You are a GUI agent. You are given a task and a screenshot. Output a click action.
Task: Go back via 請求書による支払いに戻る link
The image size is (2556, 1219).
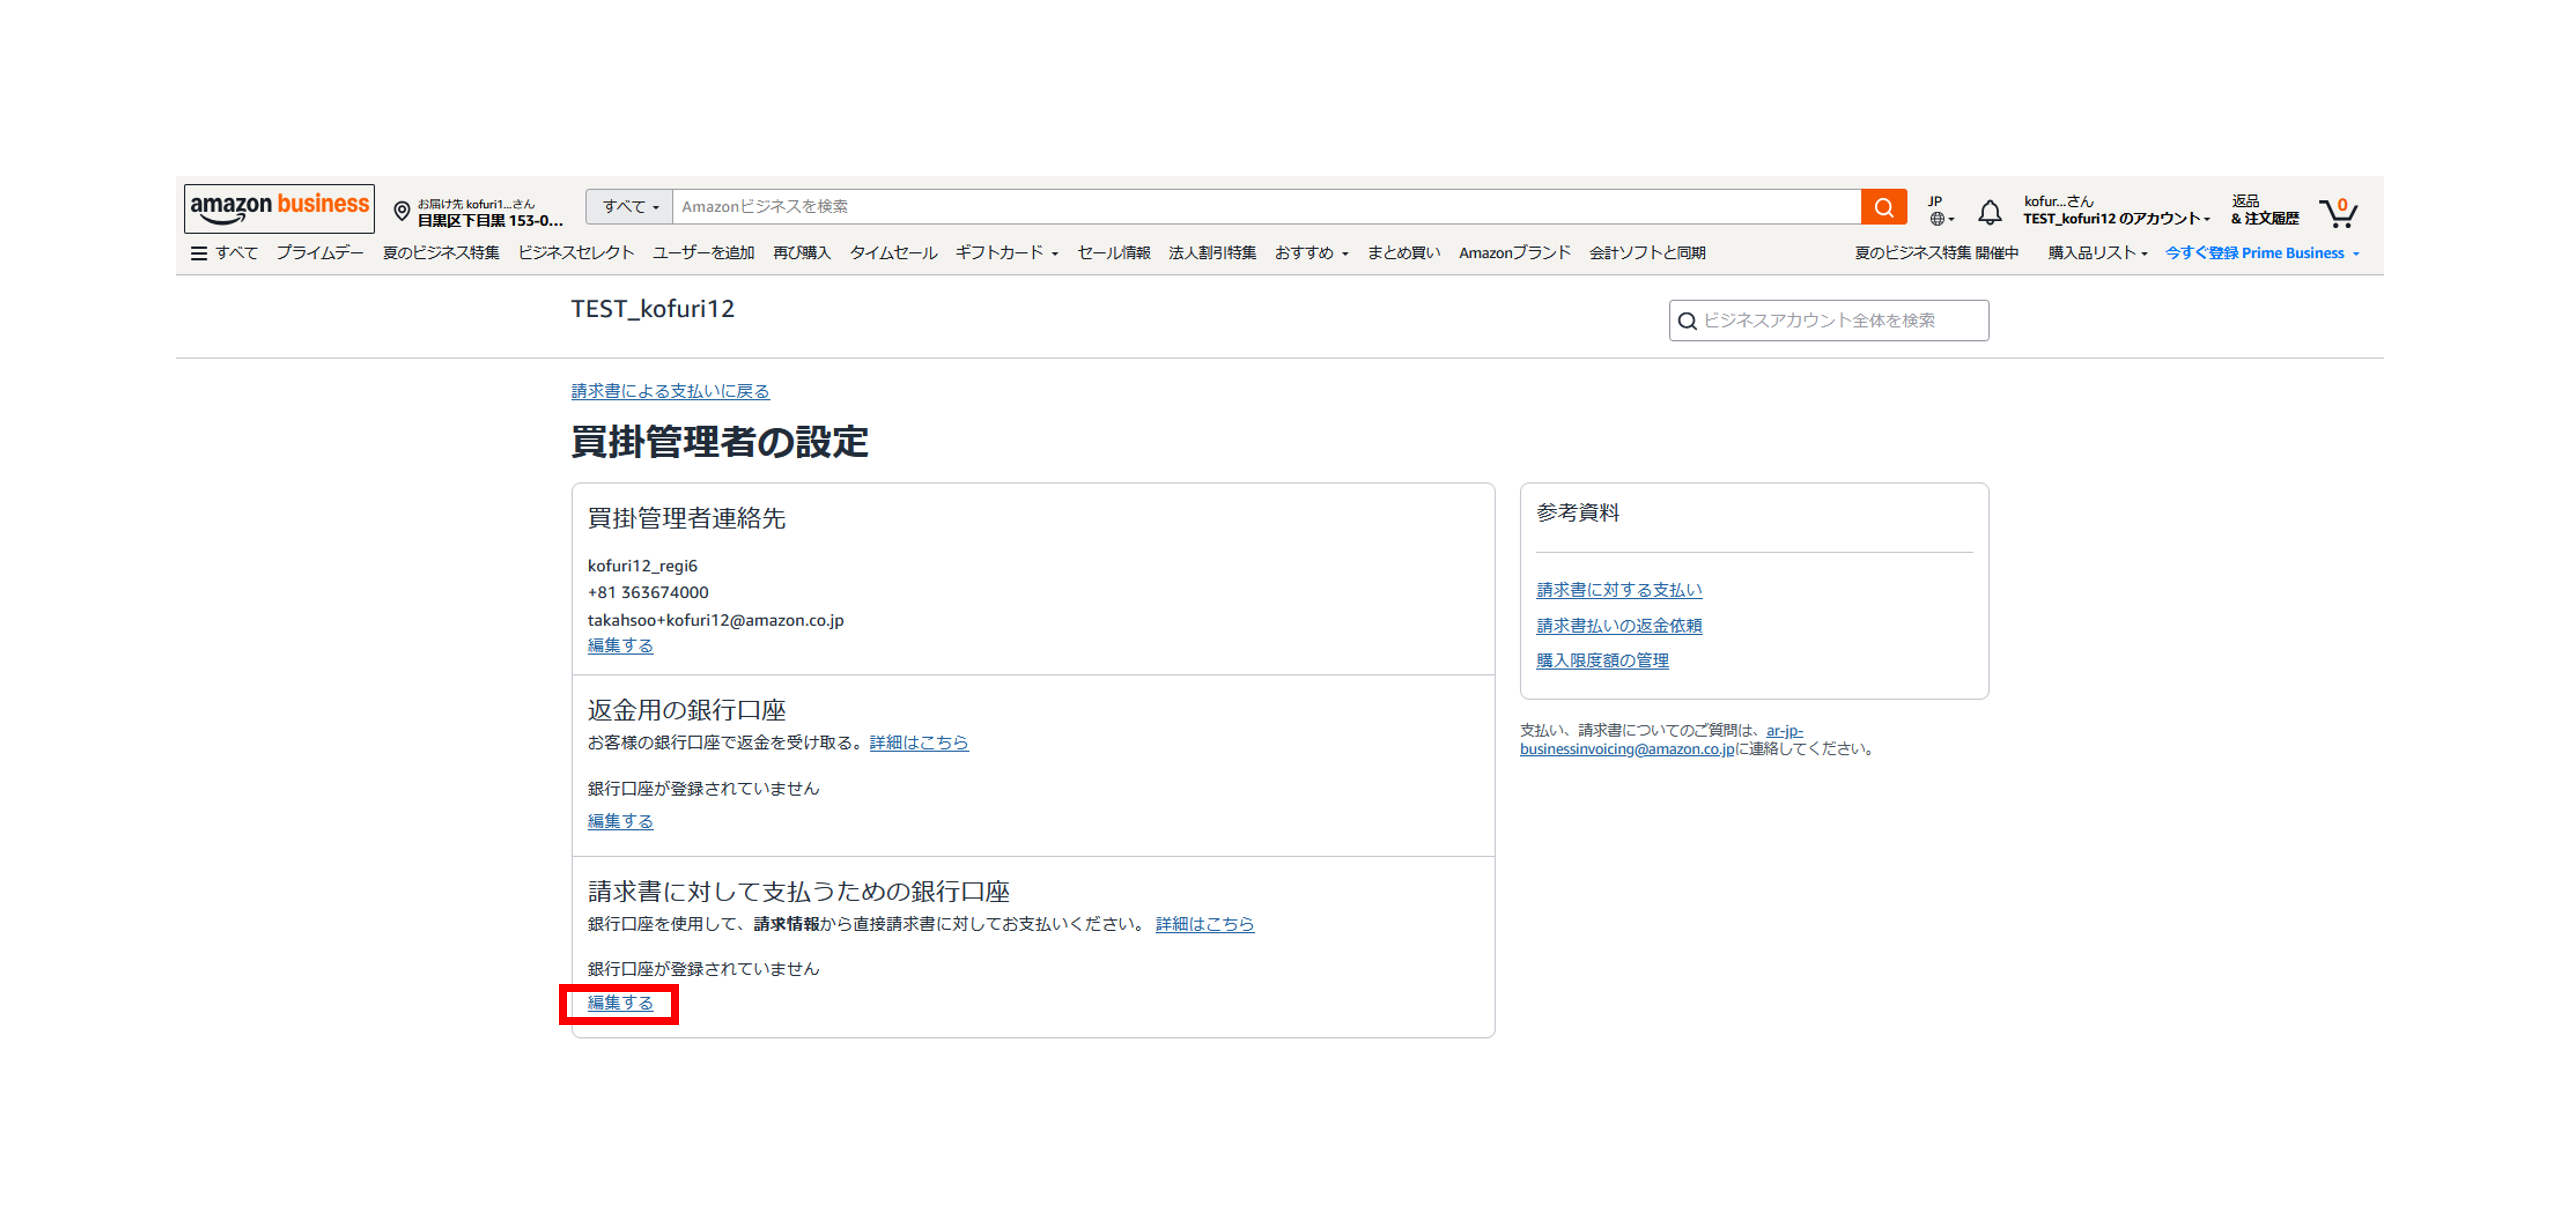pyautogui.click(x=670, y=391)
